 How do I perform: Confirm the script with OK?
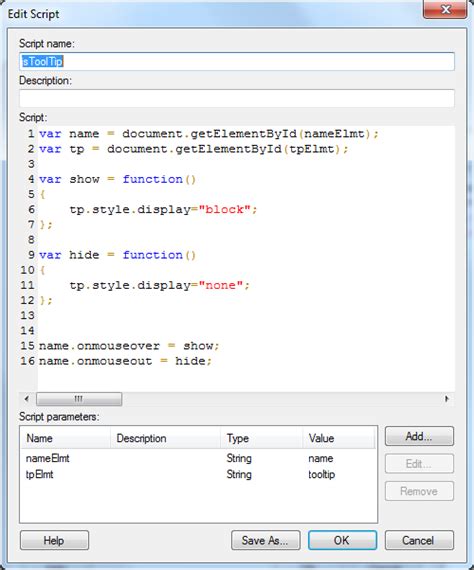[x=342, y=540]
